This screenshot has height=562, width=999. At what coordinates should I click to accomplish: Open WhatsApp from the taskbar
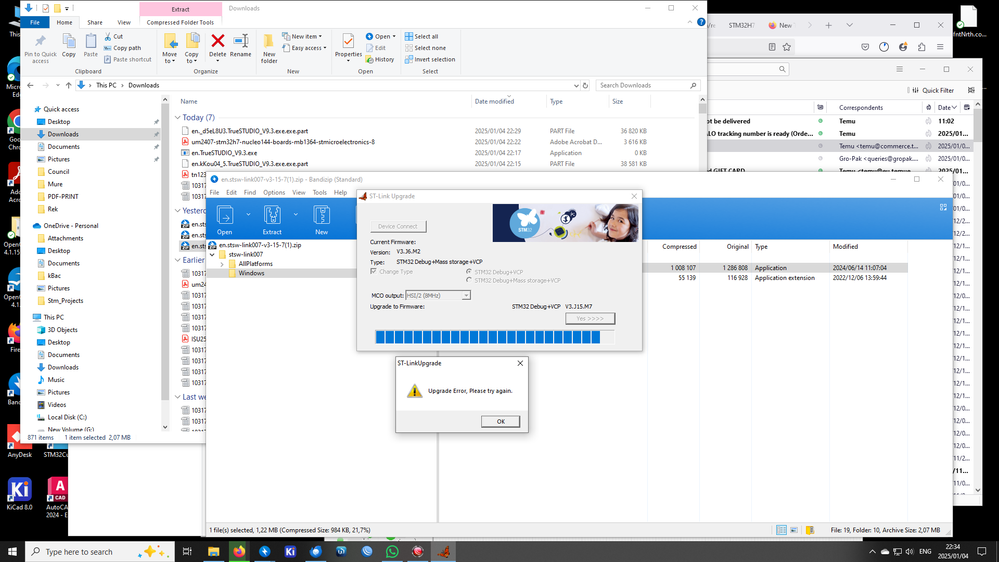click(x=392, y=552)
